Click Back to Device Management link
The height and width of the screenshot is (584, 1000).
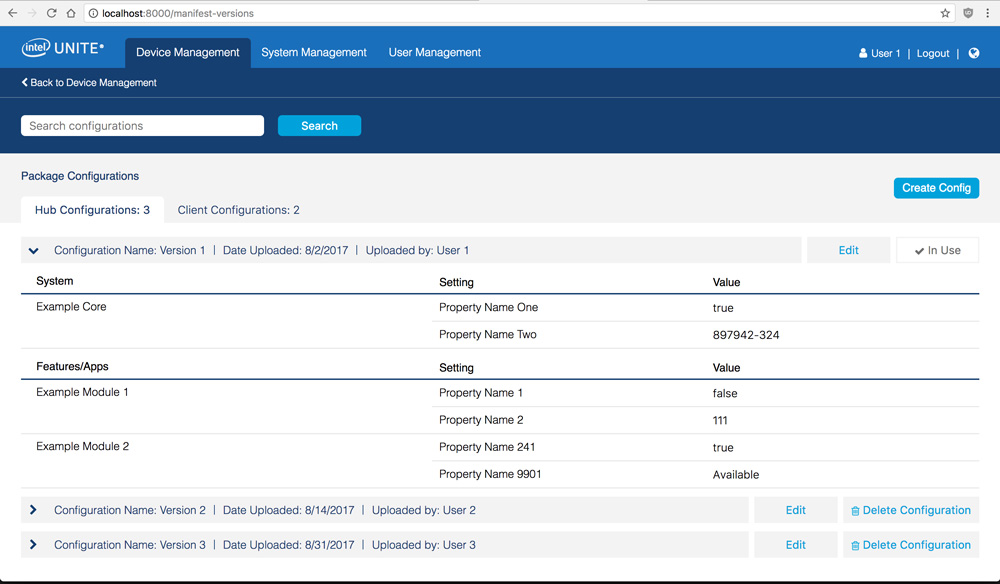coord(89,82)
